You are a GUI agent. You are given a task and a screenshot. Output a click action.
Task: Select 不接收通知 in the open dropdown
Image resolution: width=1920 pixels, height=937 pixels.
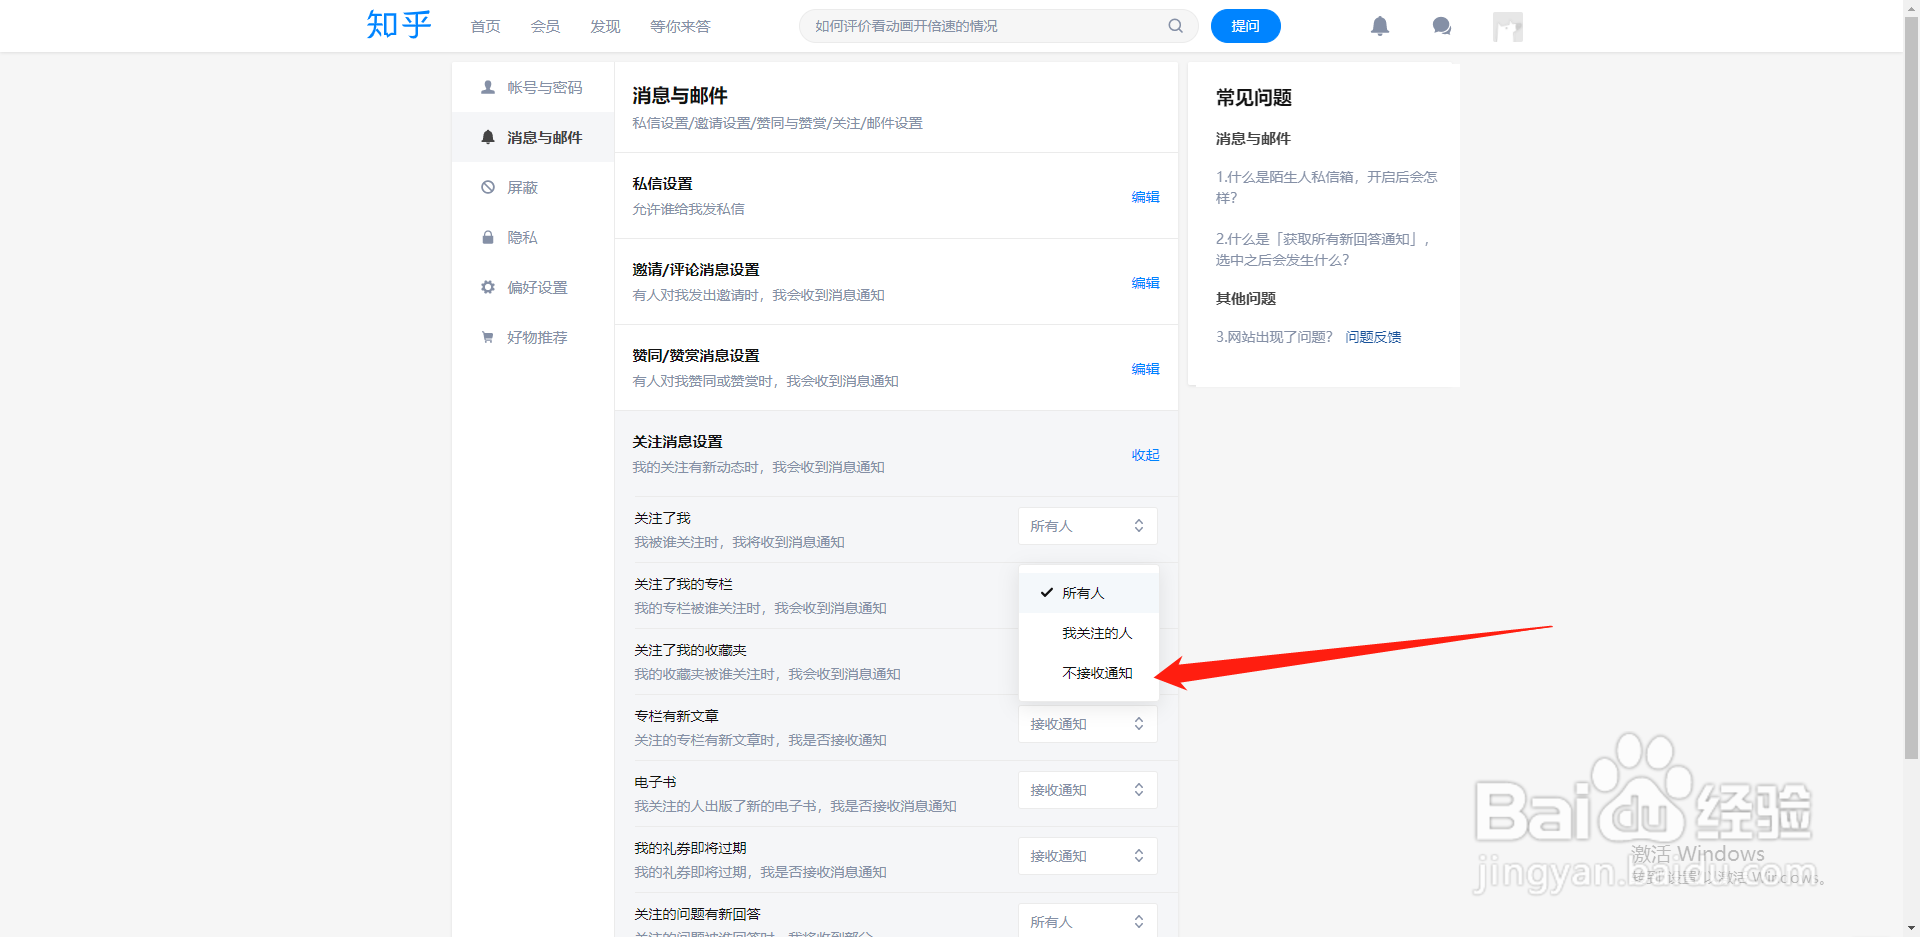click(1096, 673)
